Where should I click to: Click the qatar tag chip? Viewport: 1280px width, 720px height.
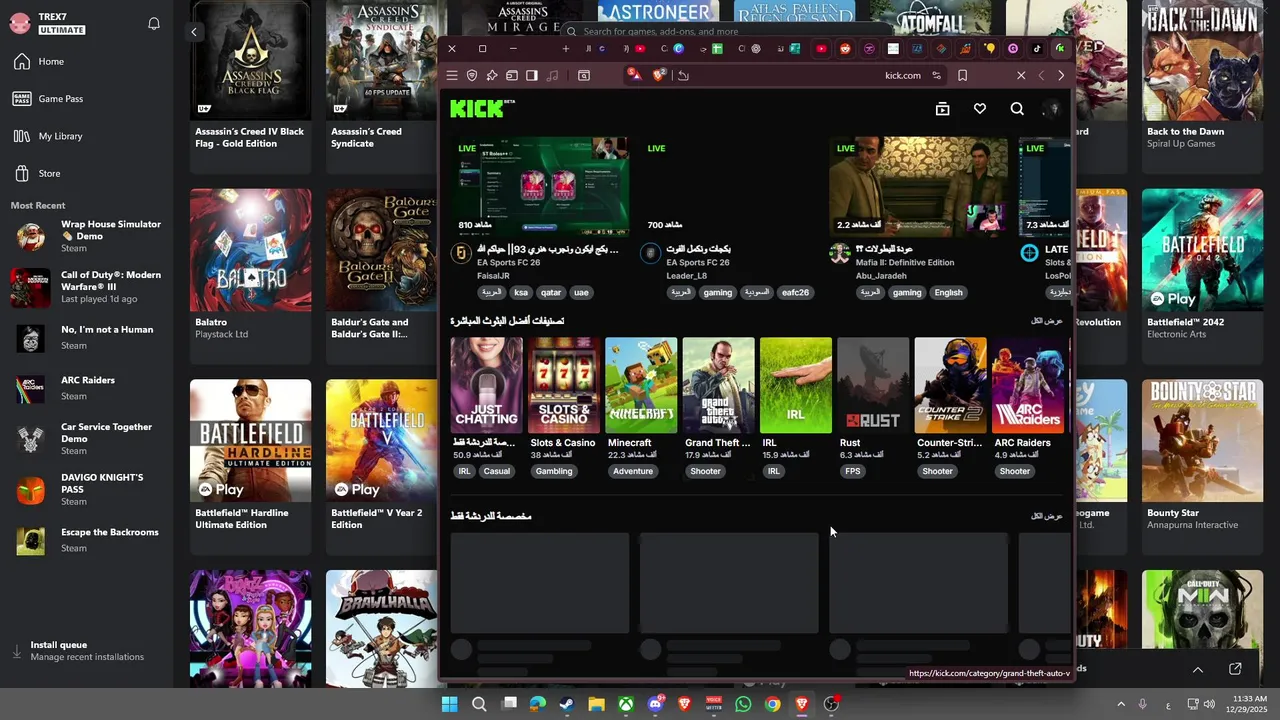point(551,292)
